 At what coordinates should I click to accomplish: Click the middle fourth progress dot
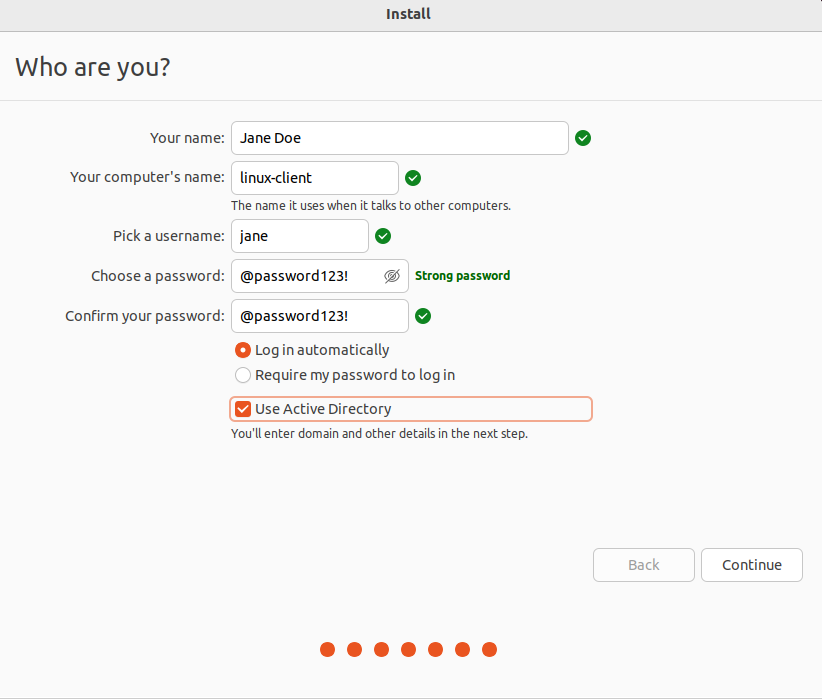408,650
